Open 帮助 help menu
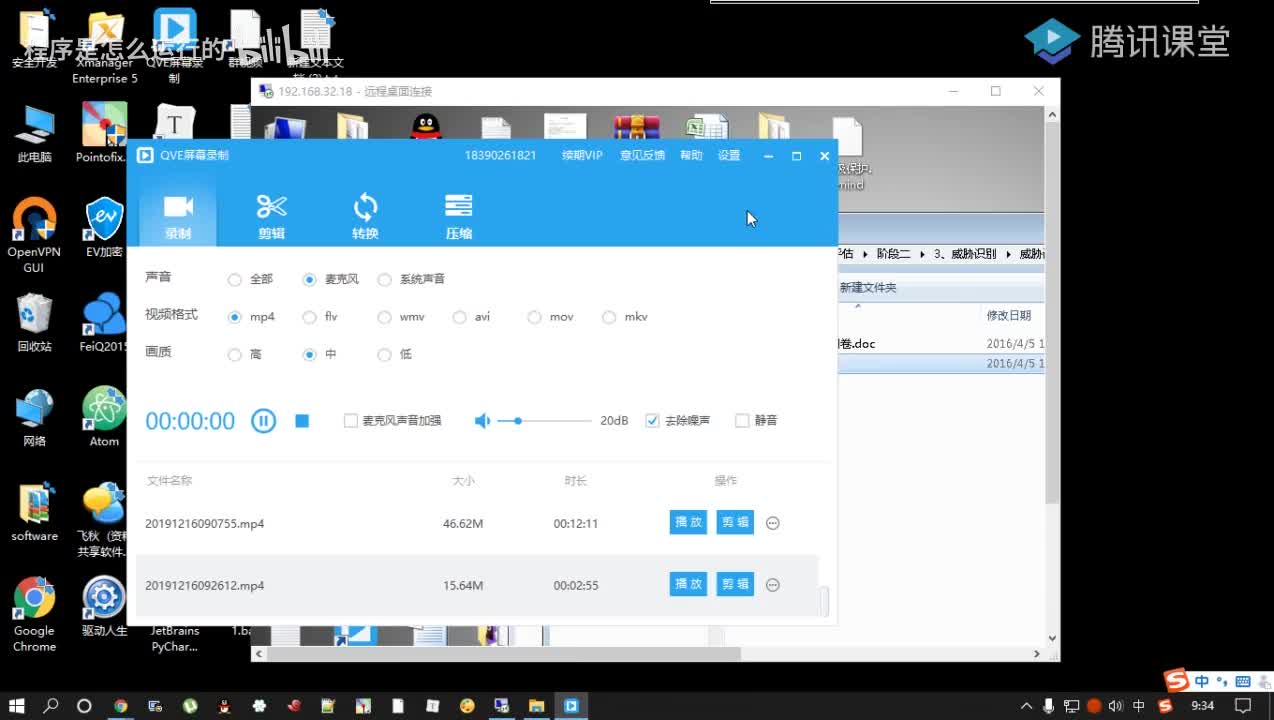 point(691,156)
